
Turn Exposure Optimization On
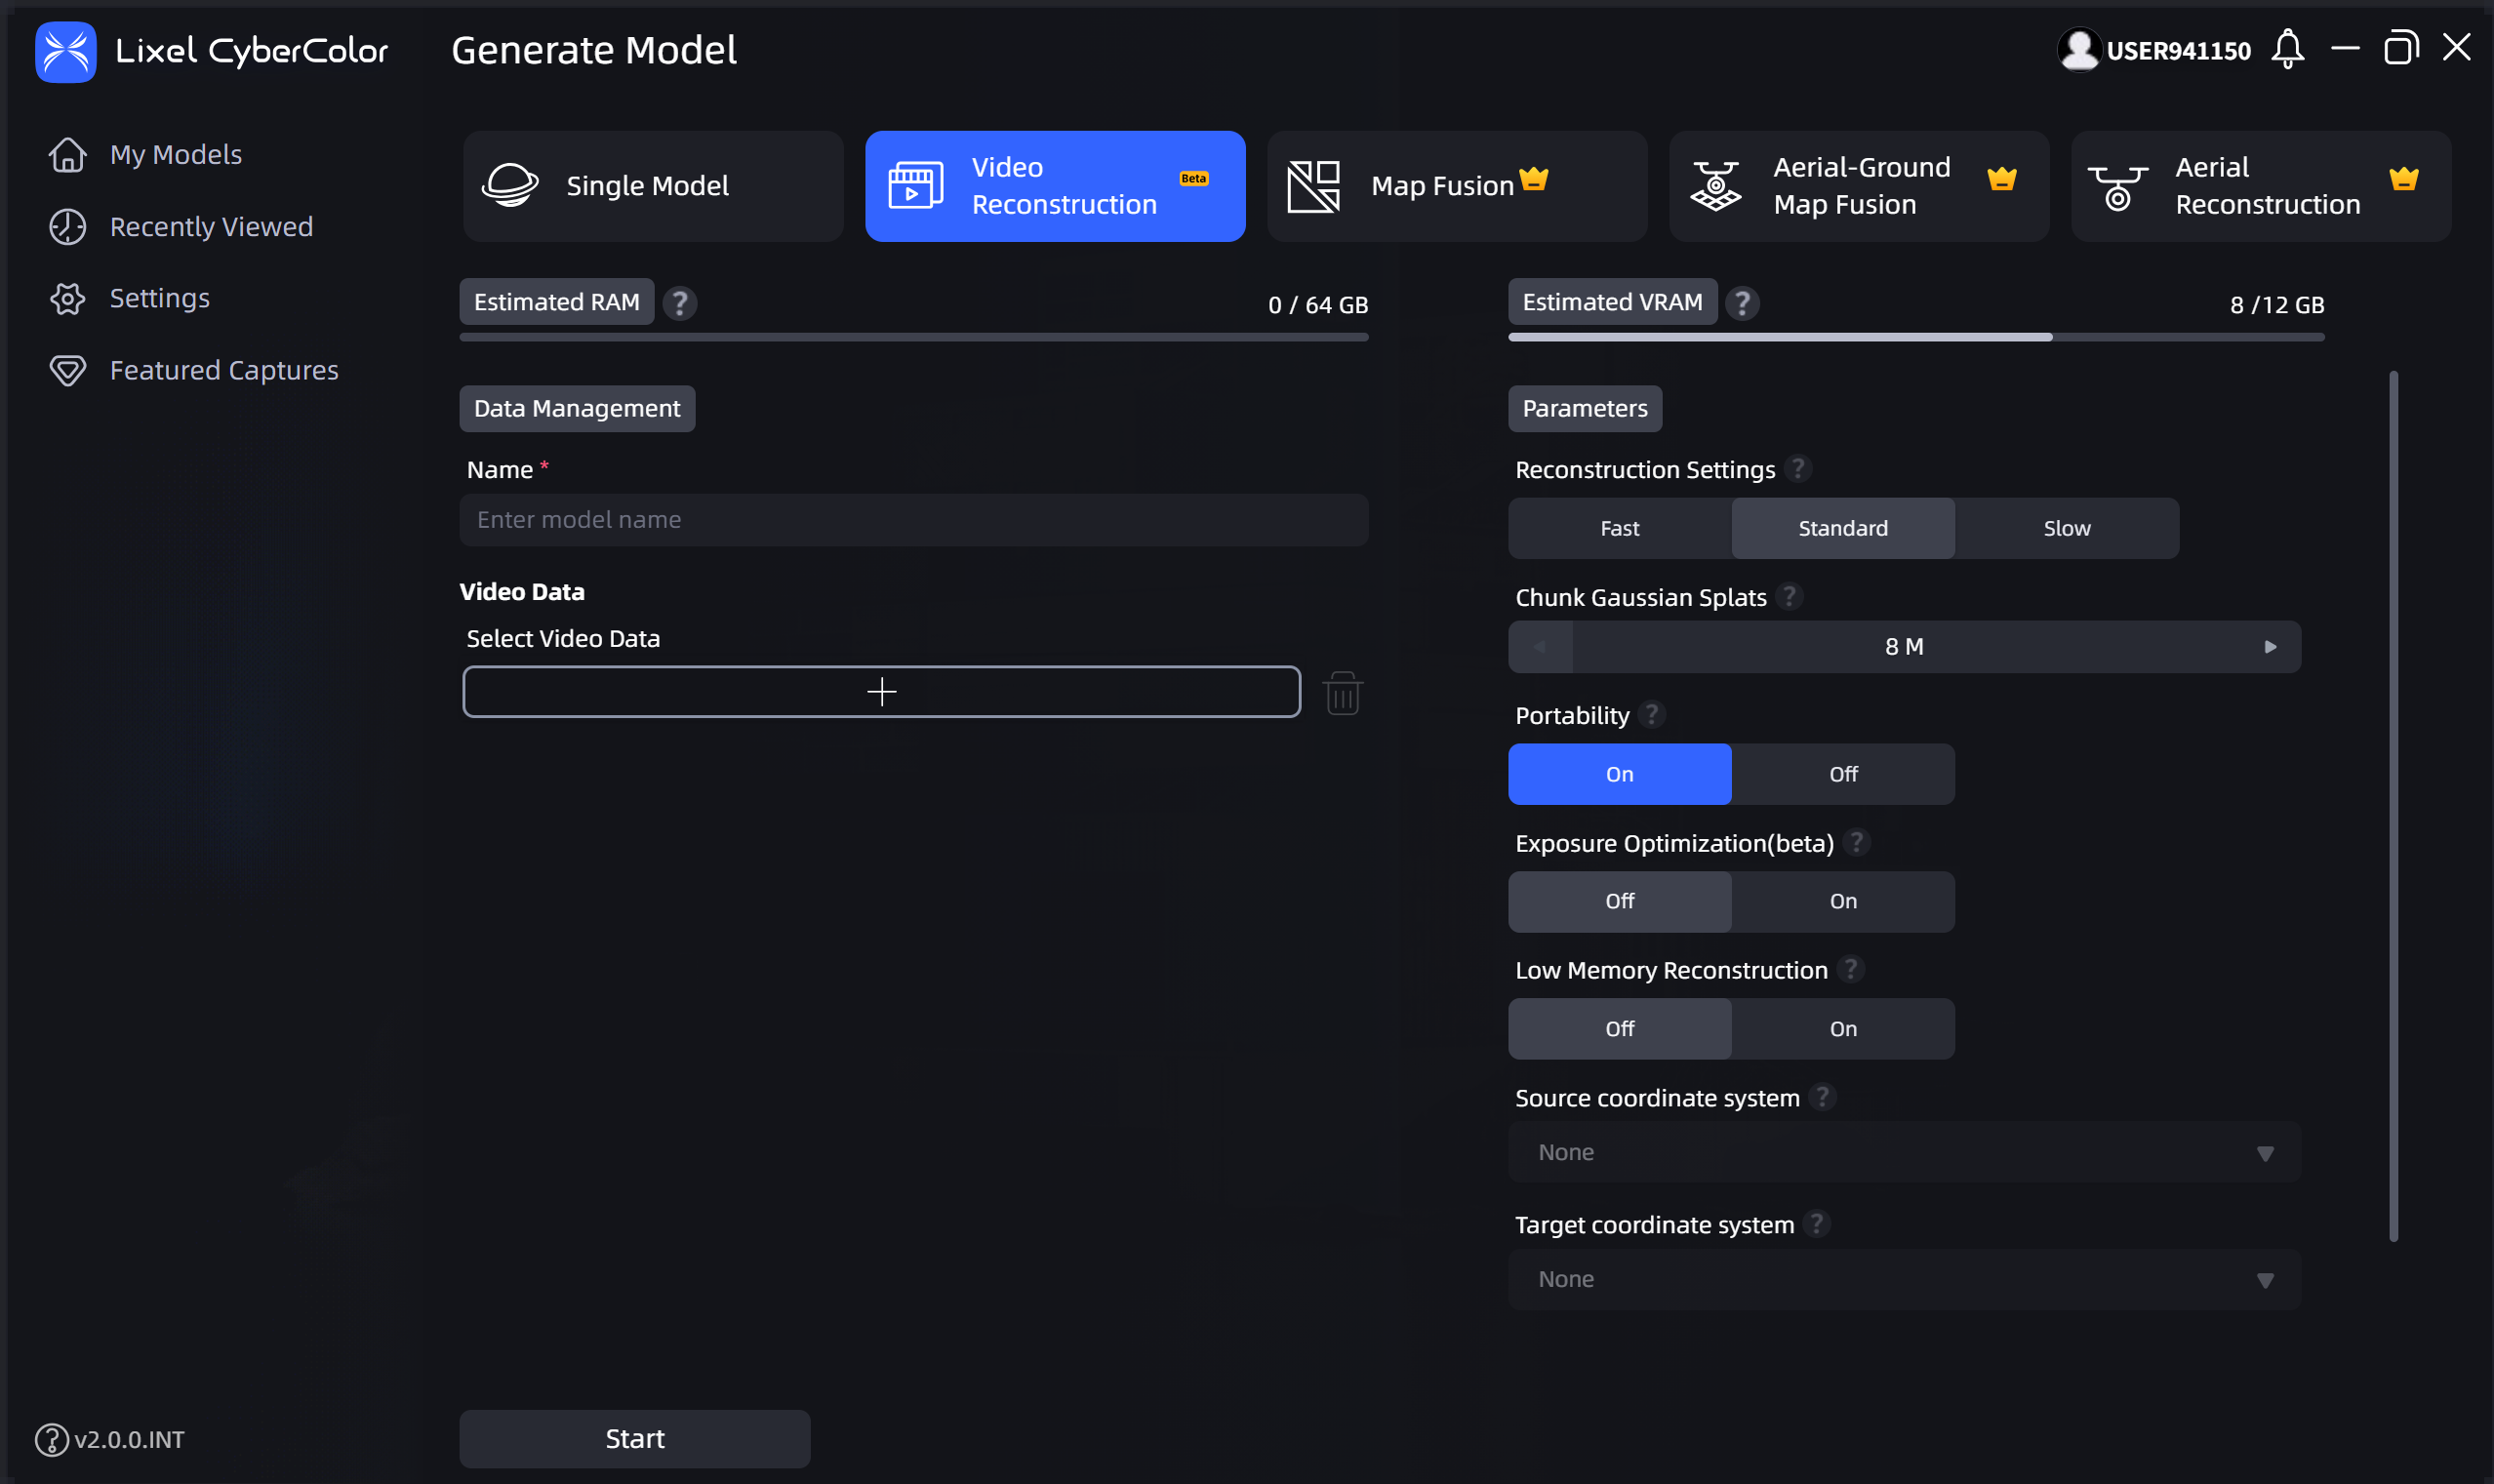(x=1843, y=901)
